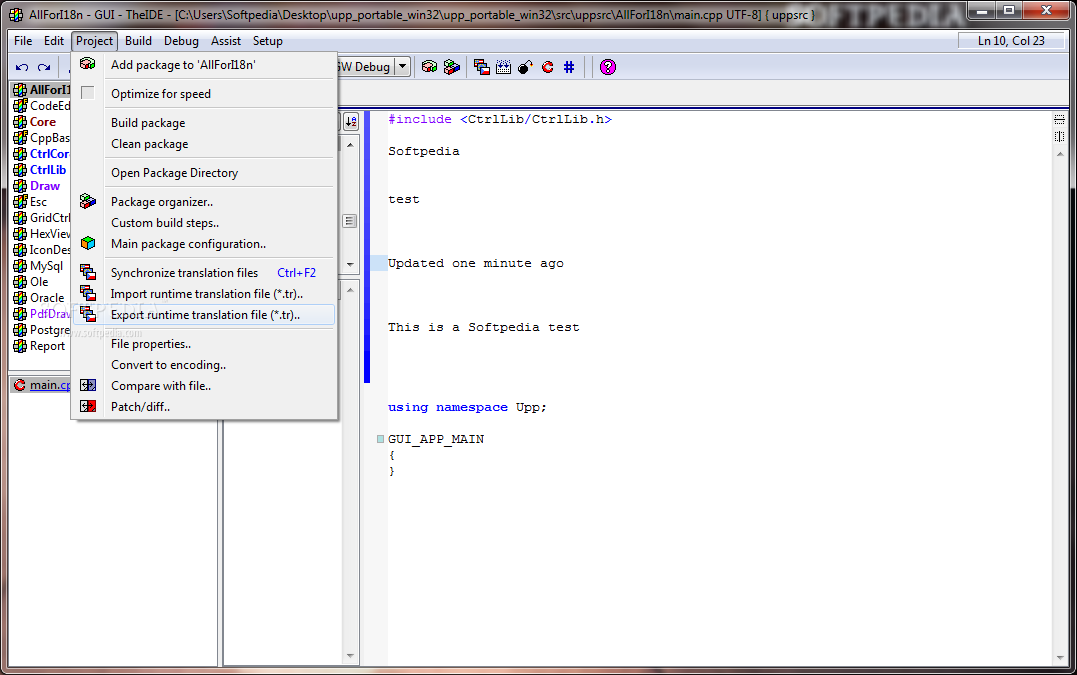The width and height of the screenshot is (1077, 675).
Task: Click the red C icon of main.cpp
Action: coord(19,385)
